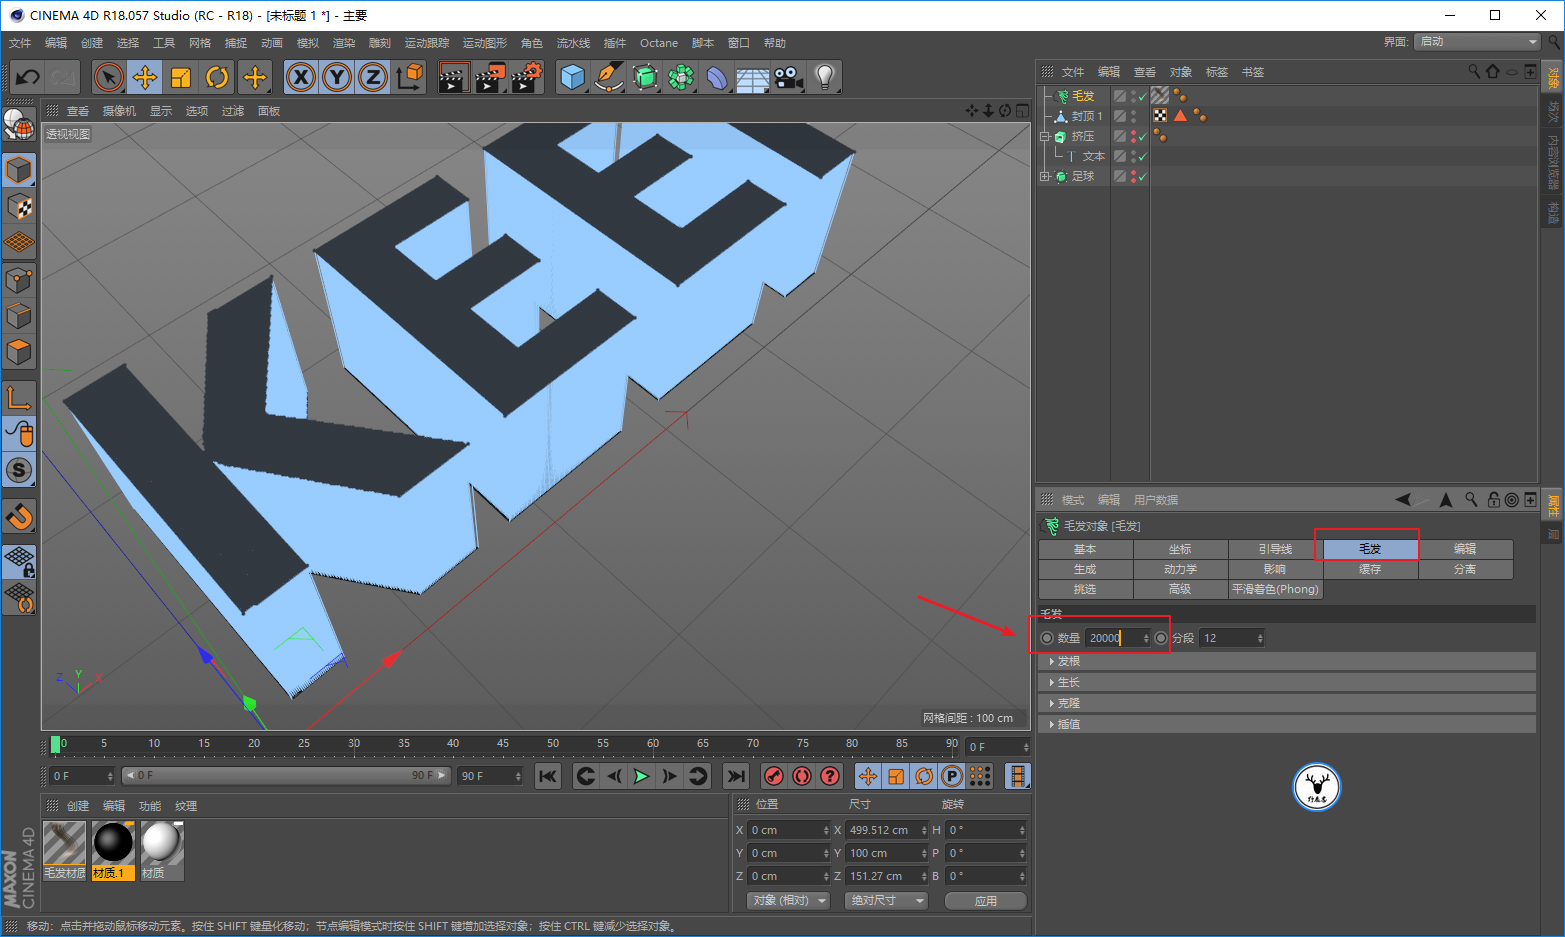The image size is (1565, 937).
Task: Click the 平滑着色(Phong) tab button
Action: pos(1275,589)
